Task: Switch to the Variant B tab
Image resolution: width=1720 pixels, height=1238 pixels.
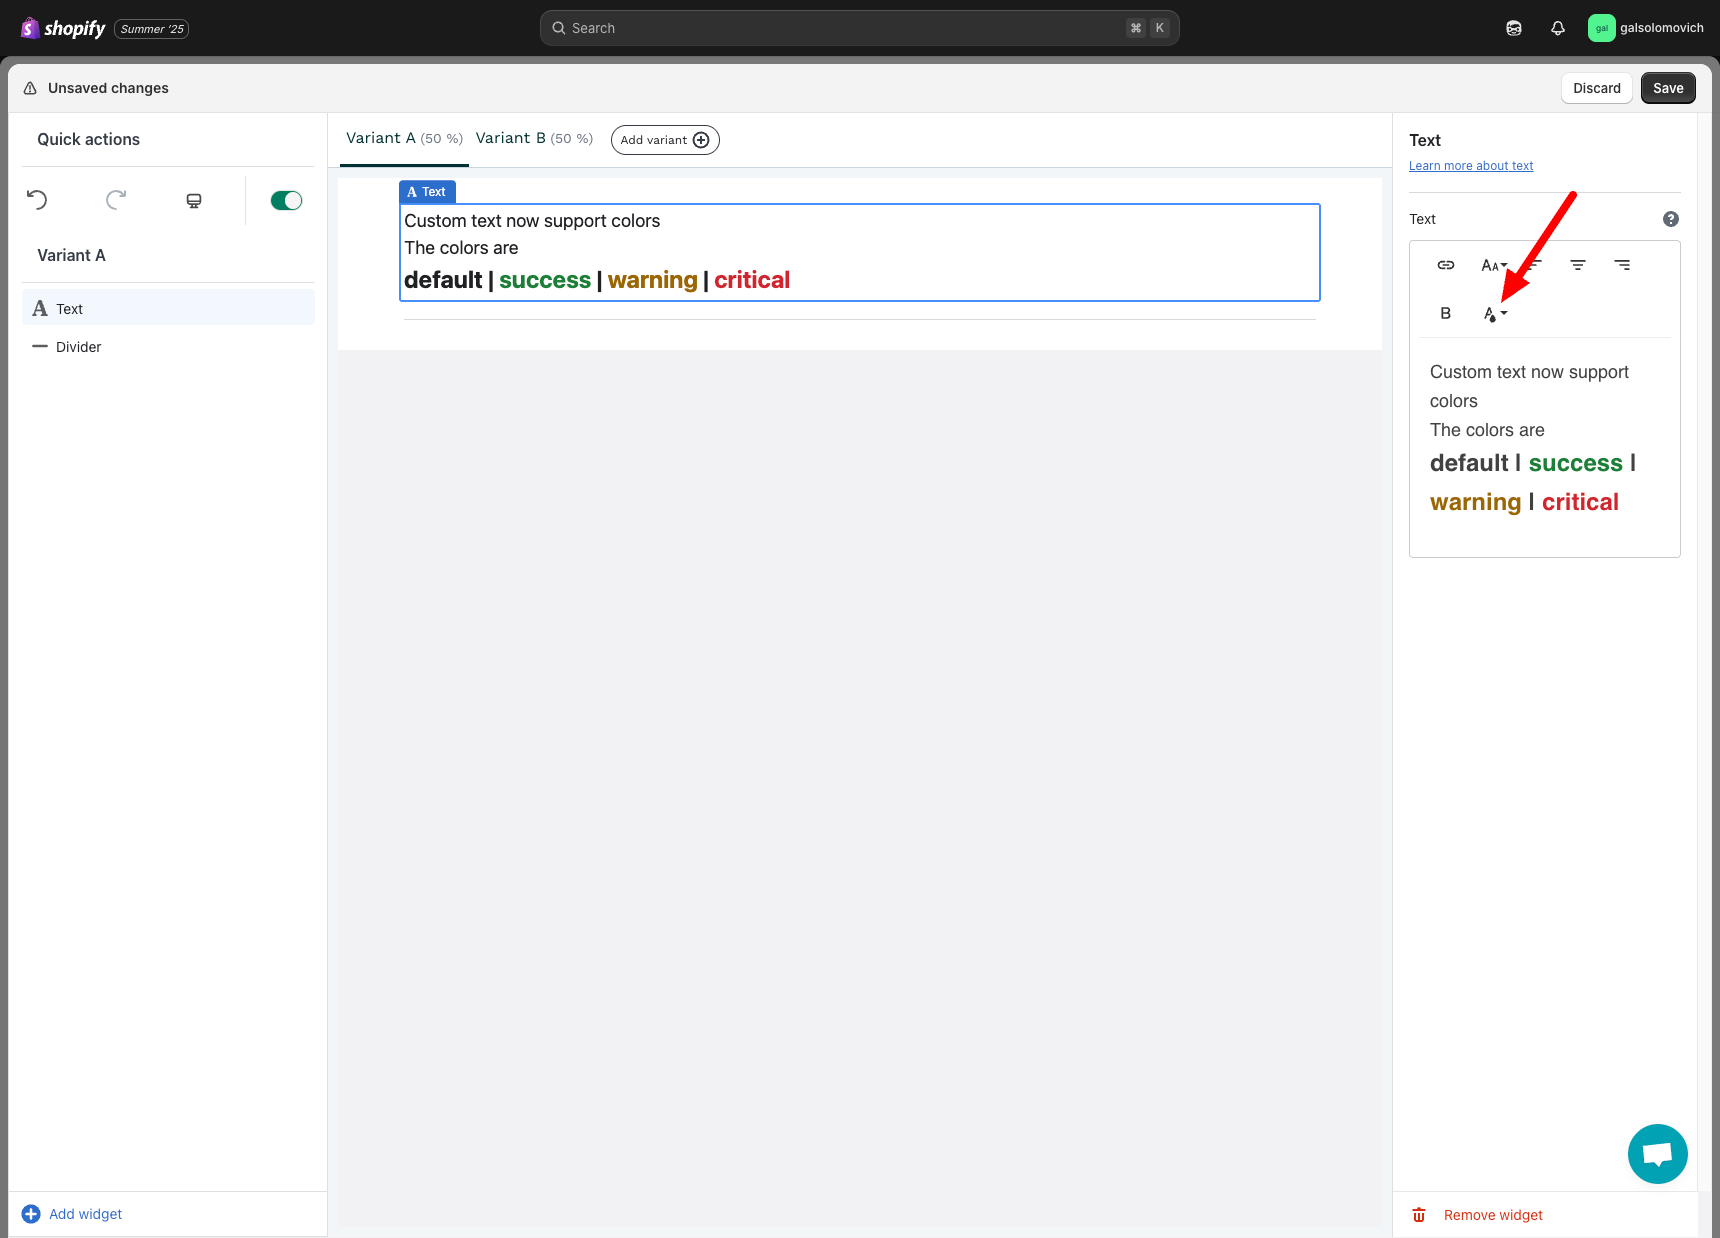Action: [x=533, y=139]
